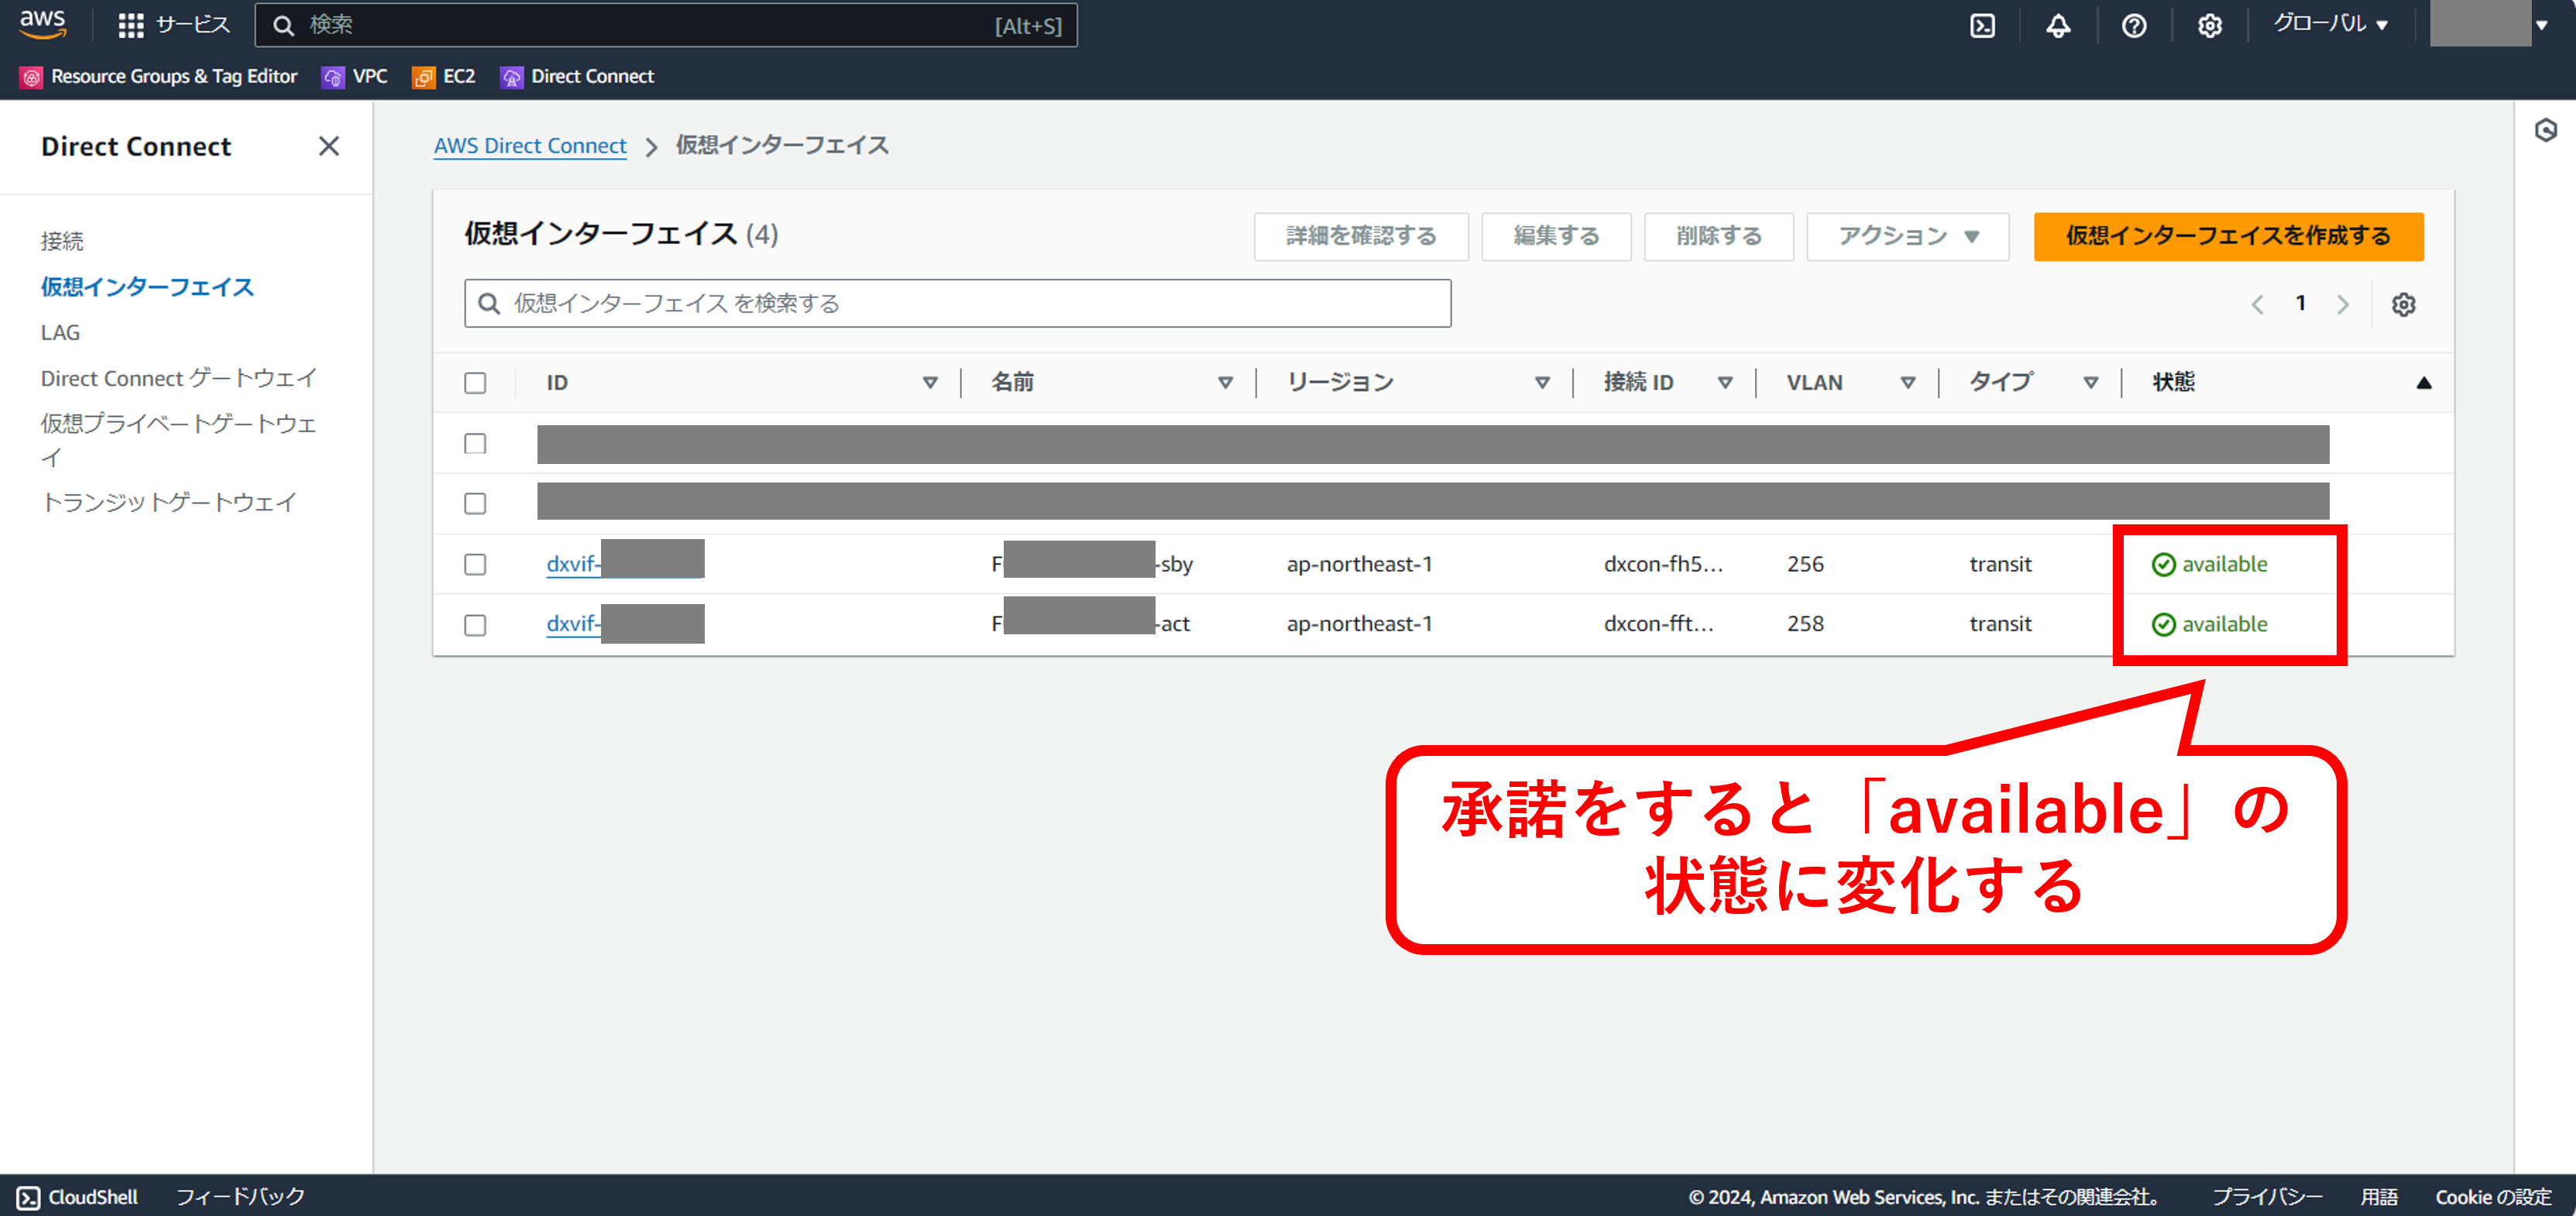This screenshot has width=2576, height=1216.
Task: Click VLAN value 256
Action: [x=1805, y=564]
